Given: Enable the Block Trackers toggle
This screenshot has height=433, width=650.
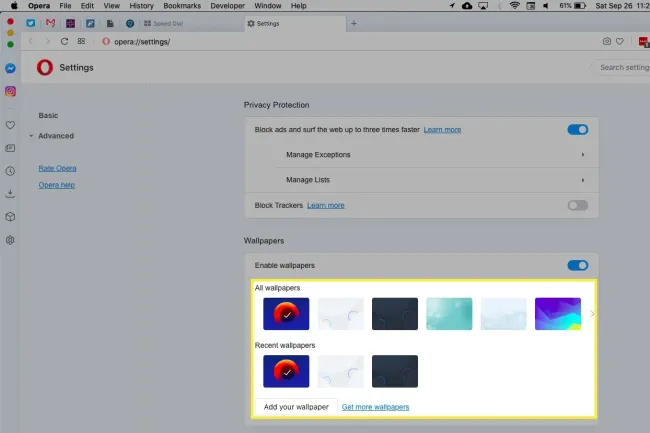Looking at the screenshot, I should pos(577,205).
